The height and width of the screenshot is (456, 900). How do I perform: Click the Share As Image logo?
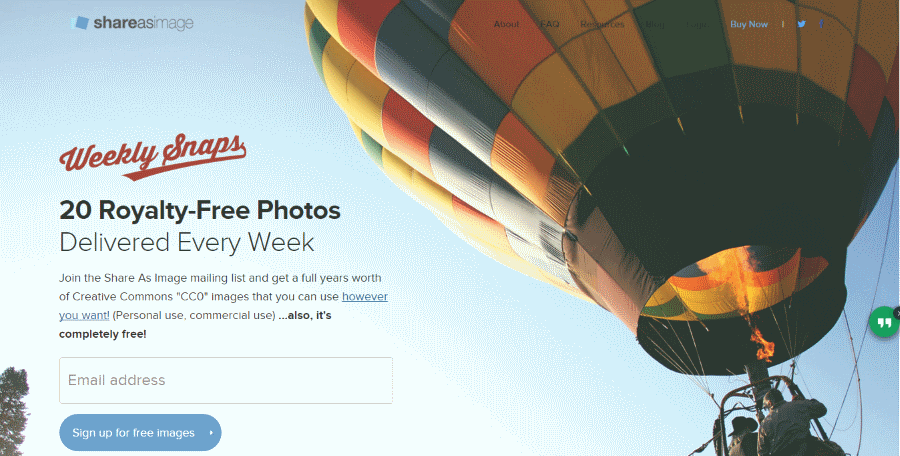(x=132, y=23)
